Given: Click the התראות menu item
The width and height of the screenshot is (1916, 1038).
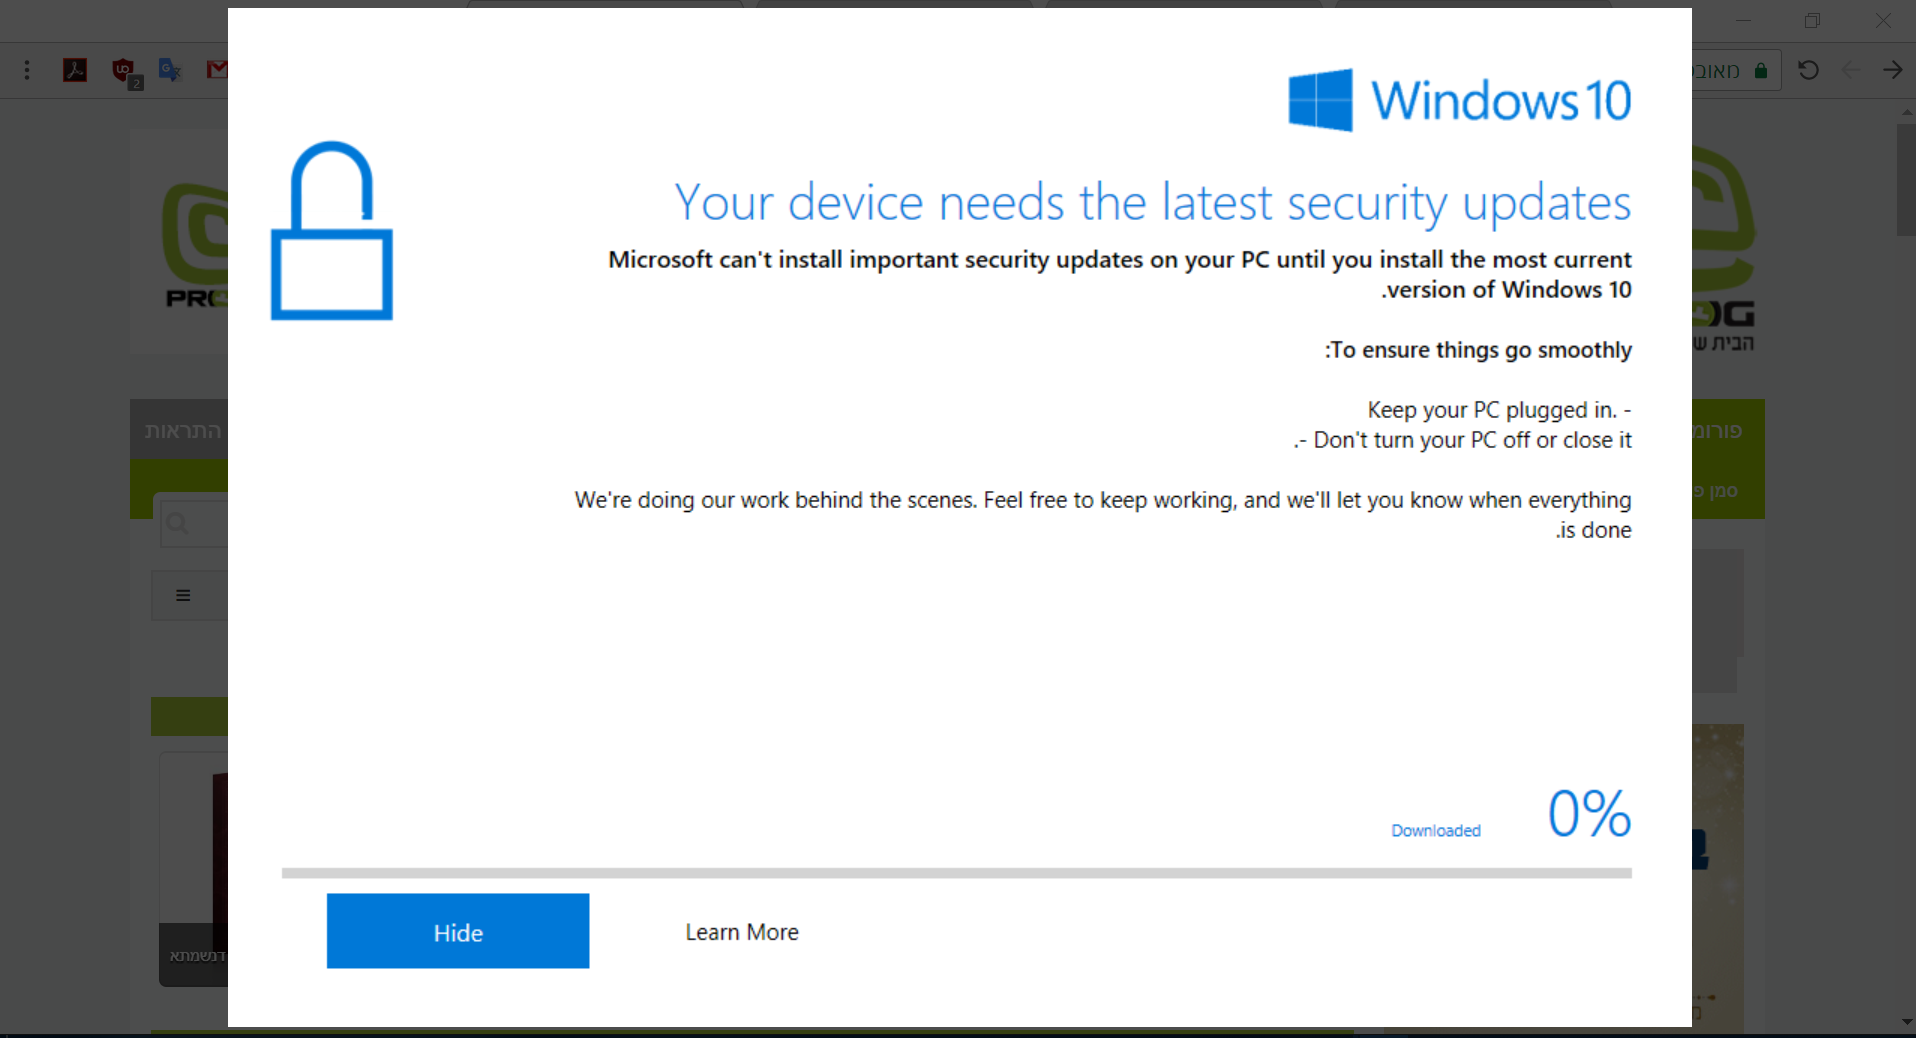Looking at the screenshot, I should [x=182, y=431].
